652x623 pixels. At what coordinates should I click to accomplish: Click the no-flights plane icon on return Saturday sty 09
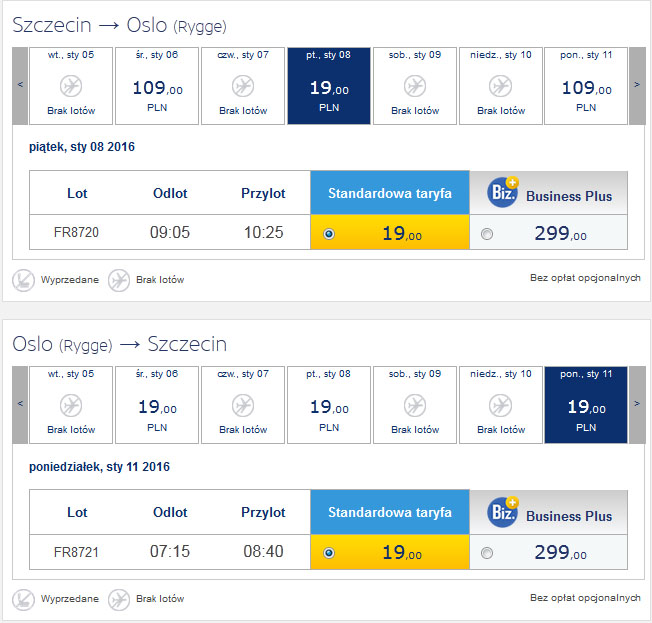pos(415,405)
